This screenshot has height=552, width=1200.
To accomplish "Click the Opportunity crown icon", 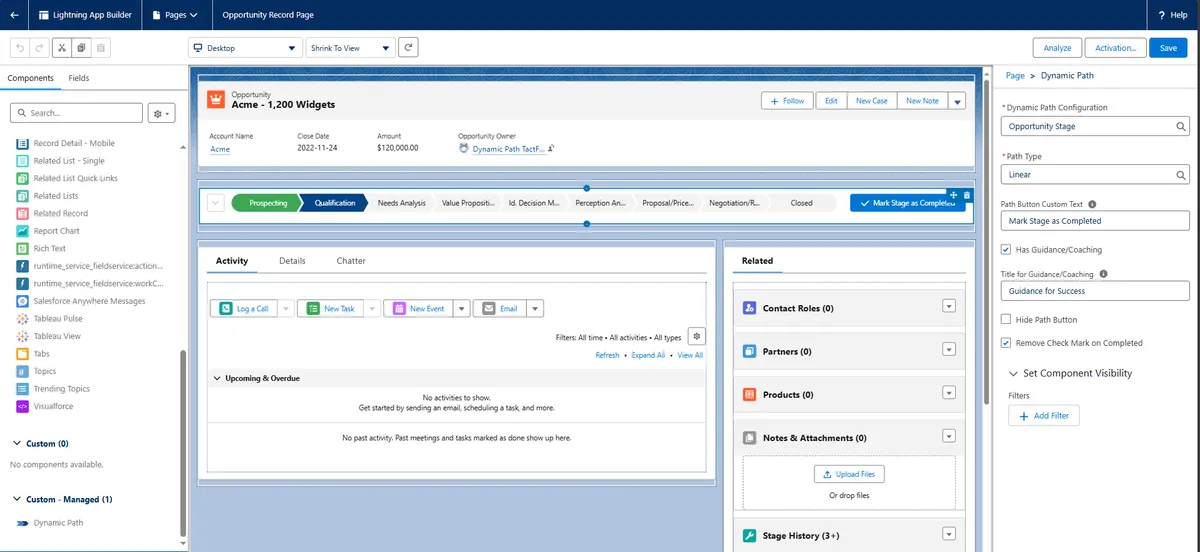I will [x=216, y=99].
